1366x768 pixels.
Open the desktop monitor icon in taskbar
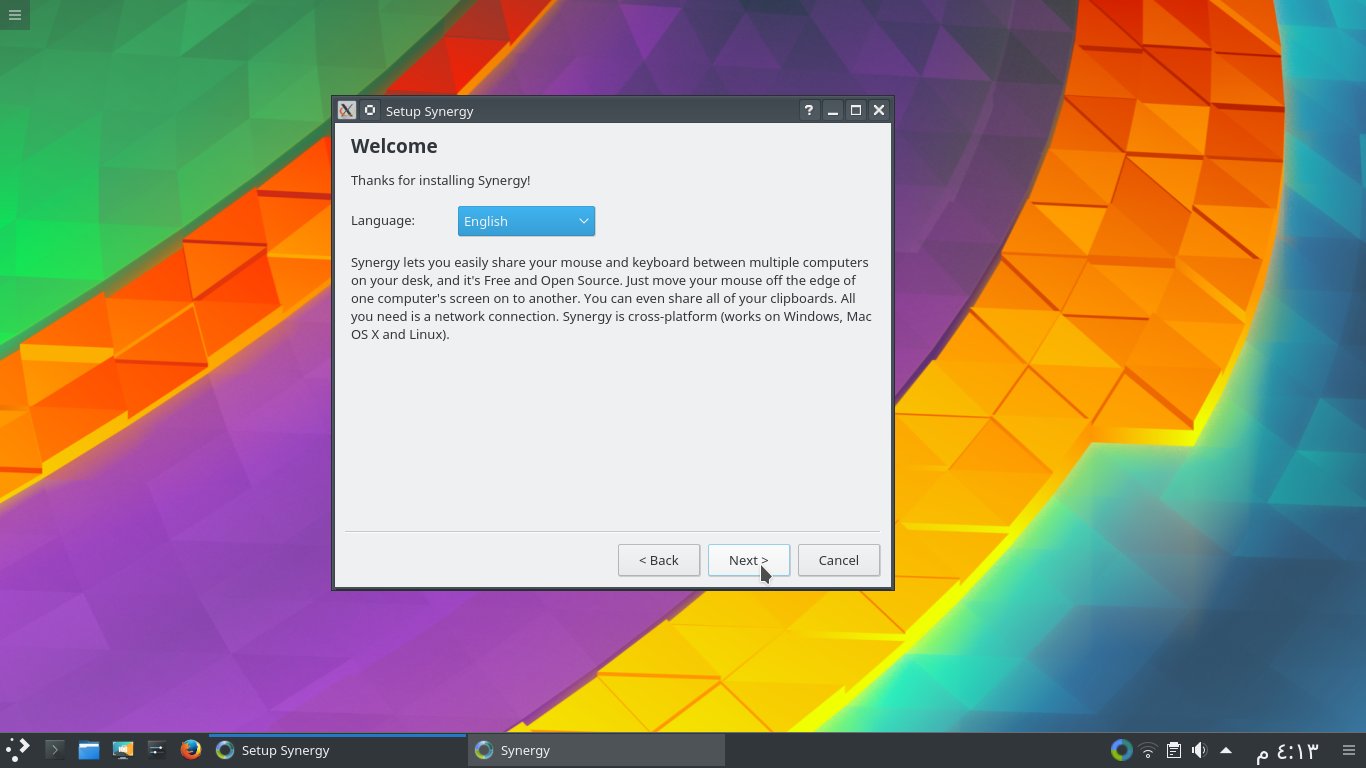123,749
